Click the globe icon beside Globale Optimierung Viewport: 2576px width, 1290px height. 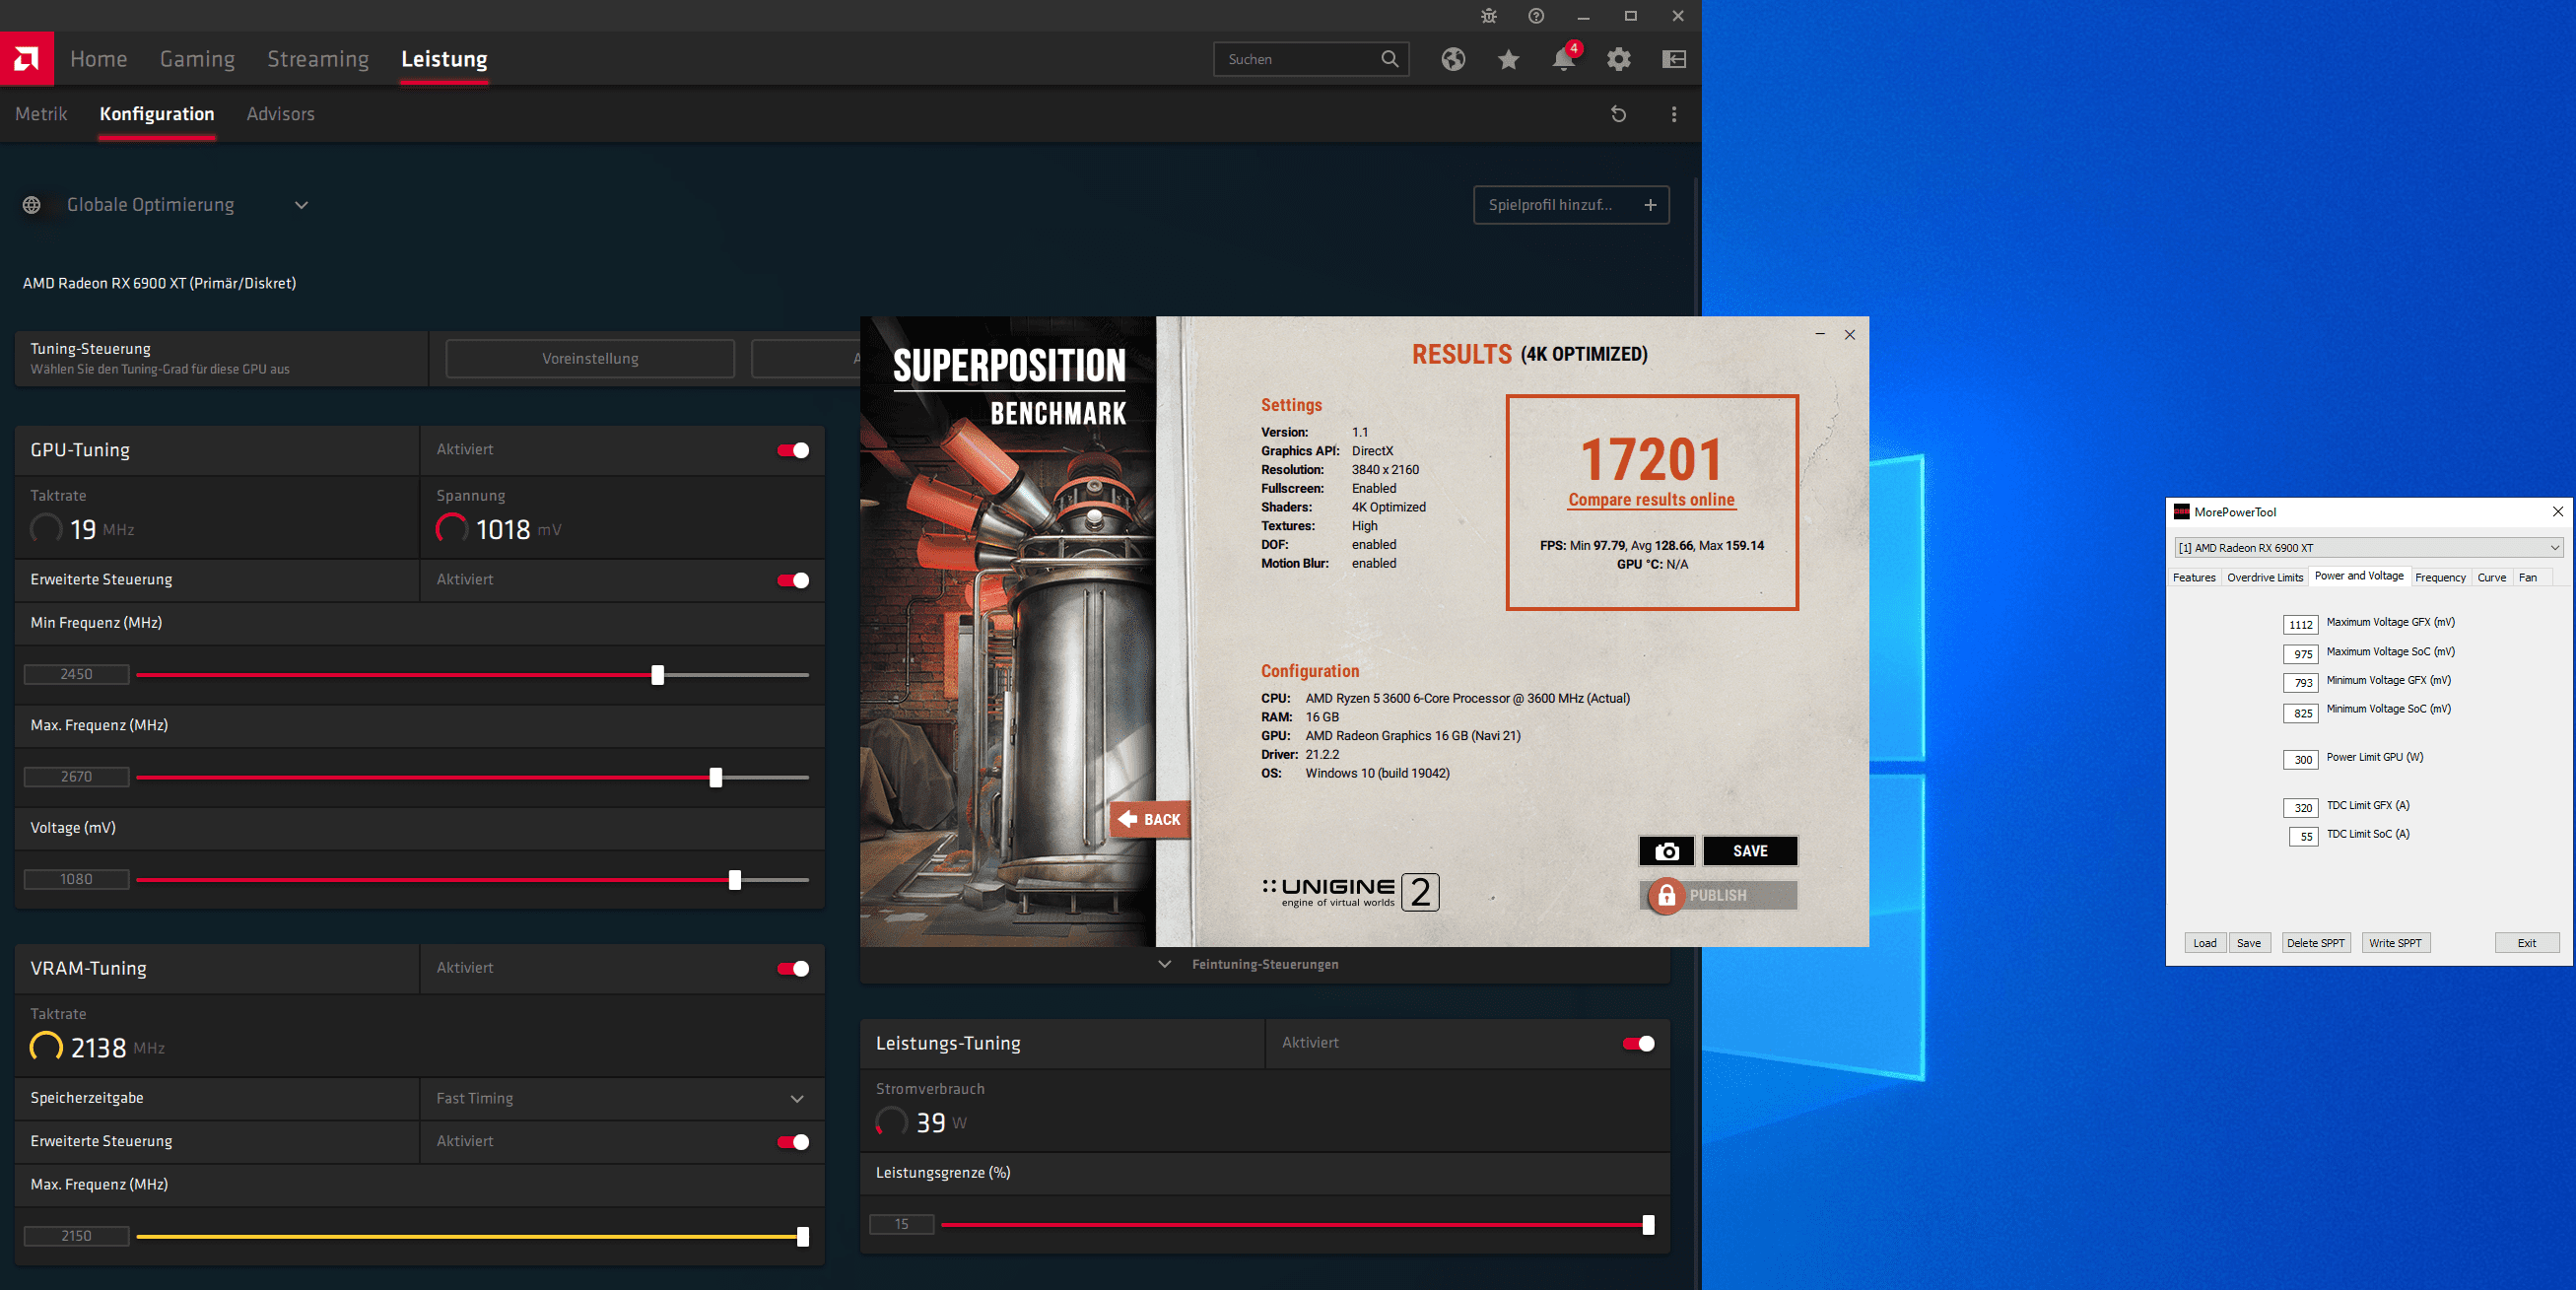[32, 205]
